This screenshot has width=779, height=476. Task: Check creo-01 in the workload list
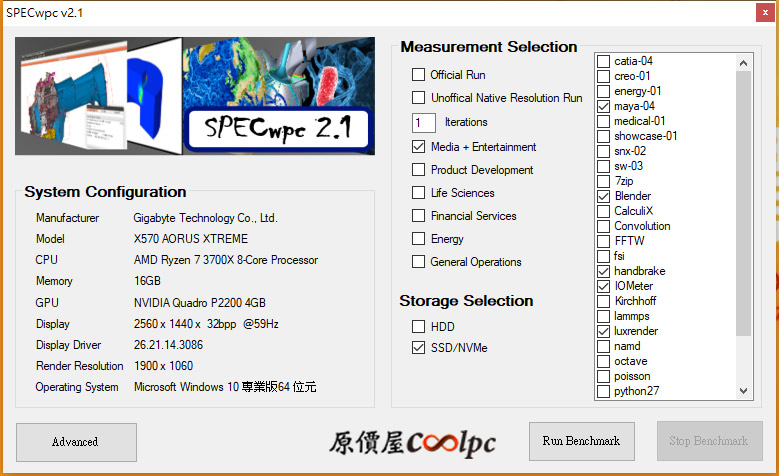coord(603,76)
